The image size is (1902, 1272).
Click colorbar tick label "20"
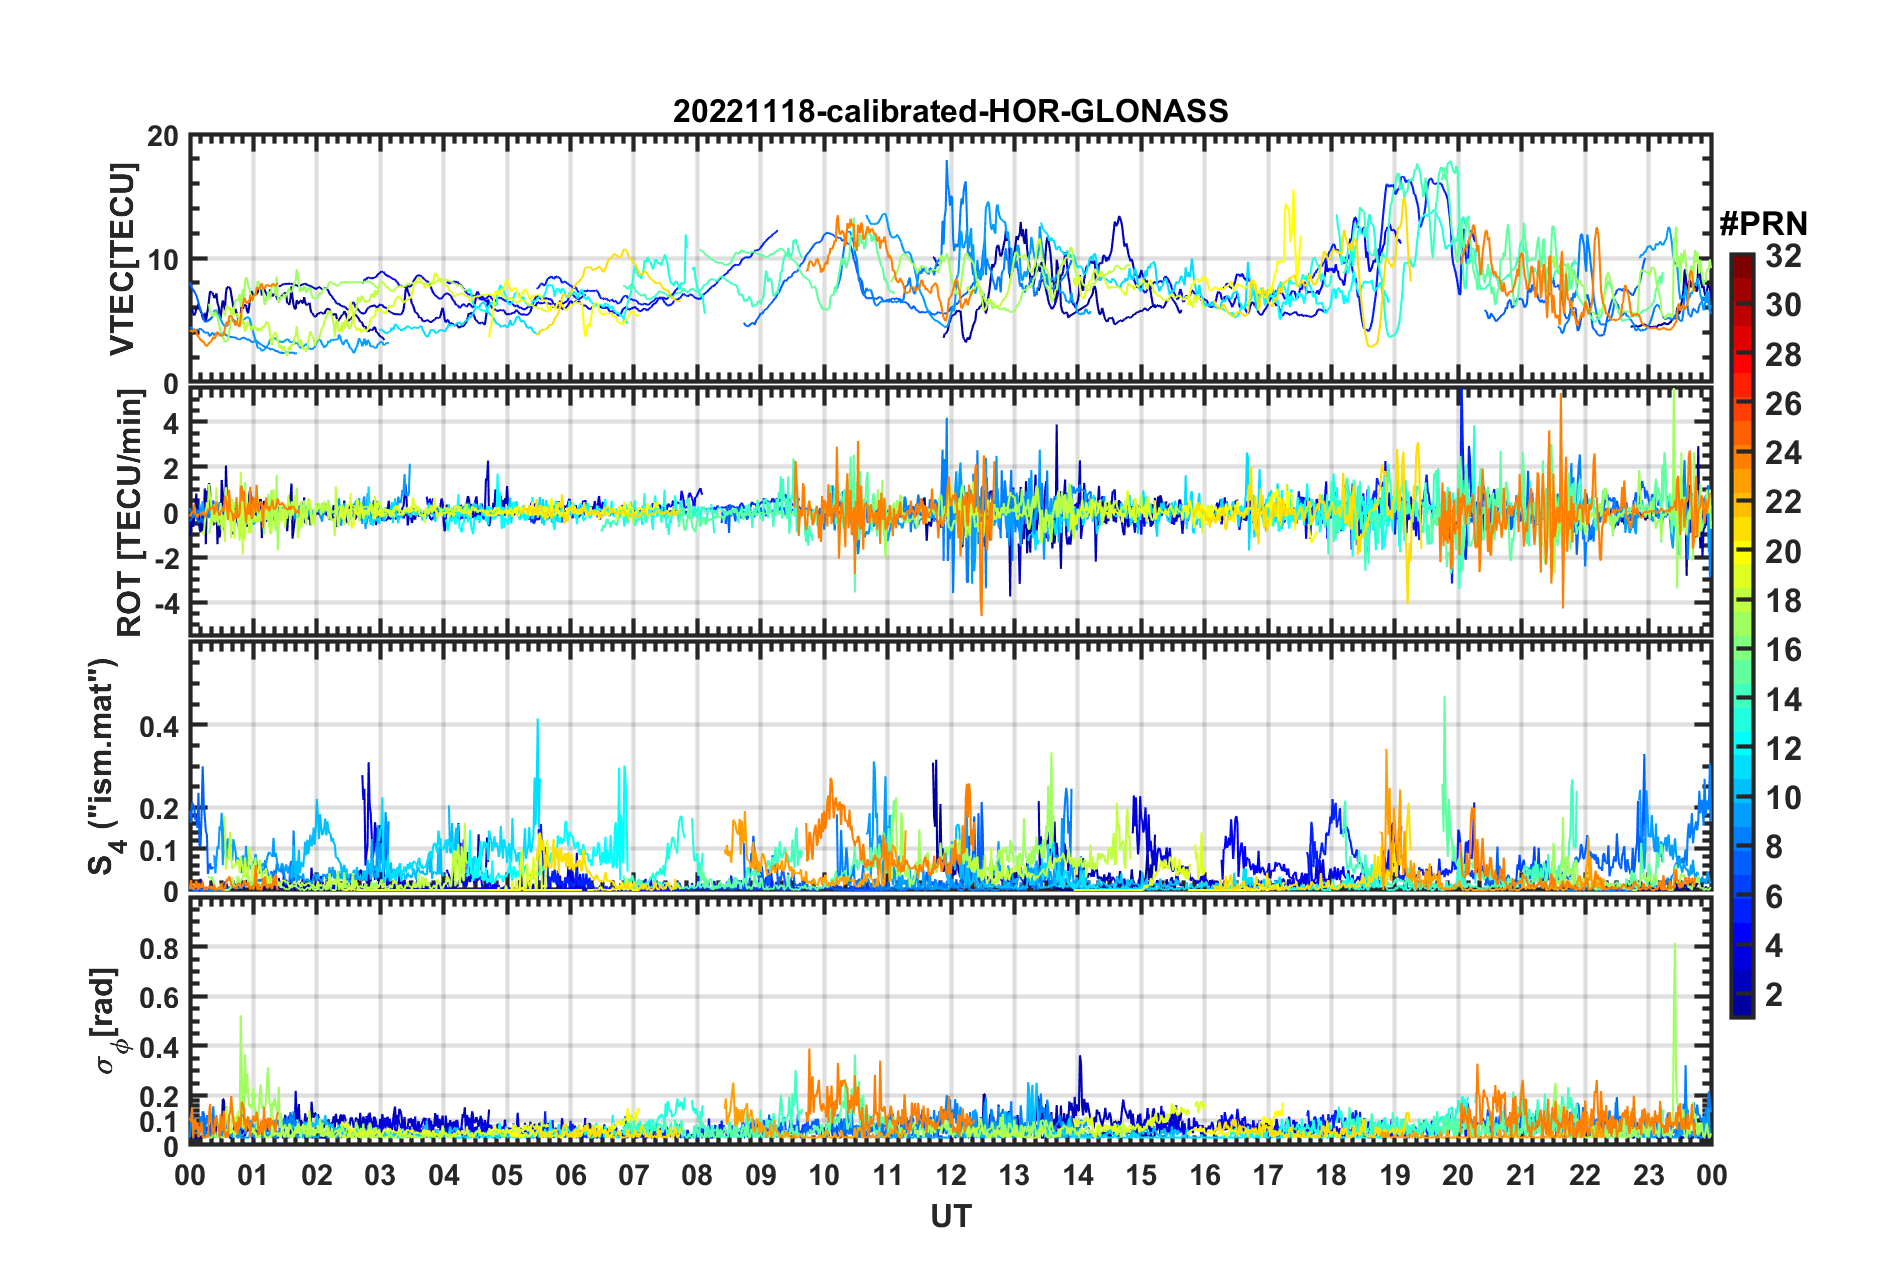(x=1783, y=551)
